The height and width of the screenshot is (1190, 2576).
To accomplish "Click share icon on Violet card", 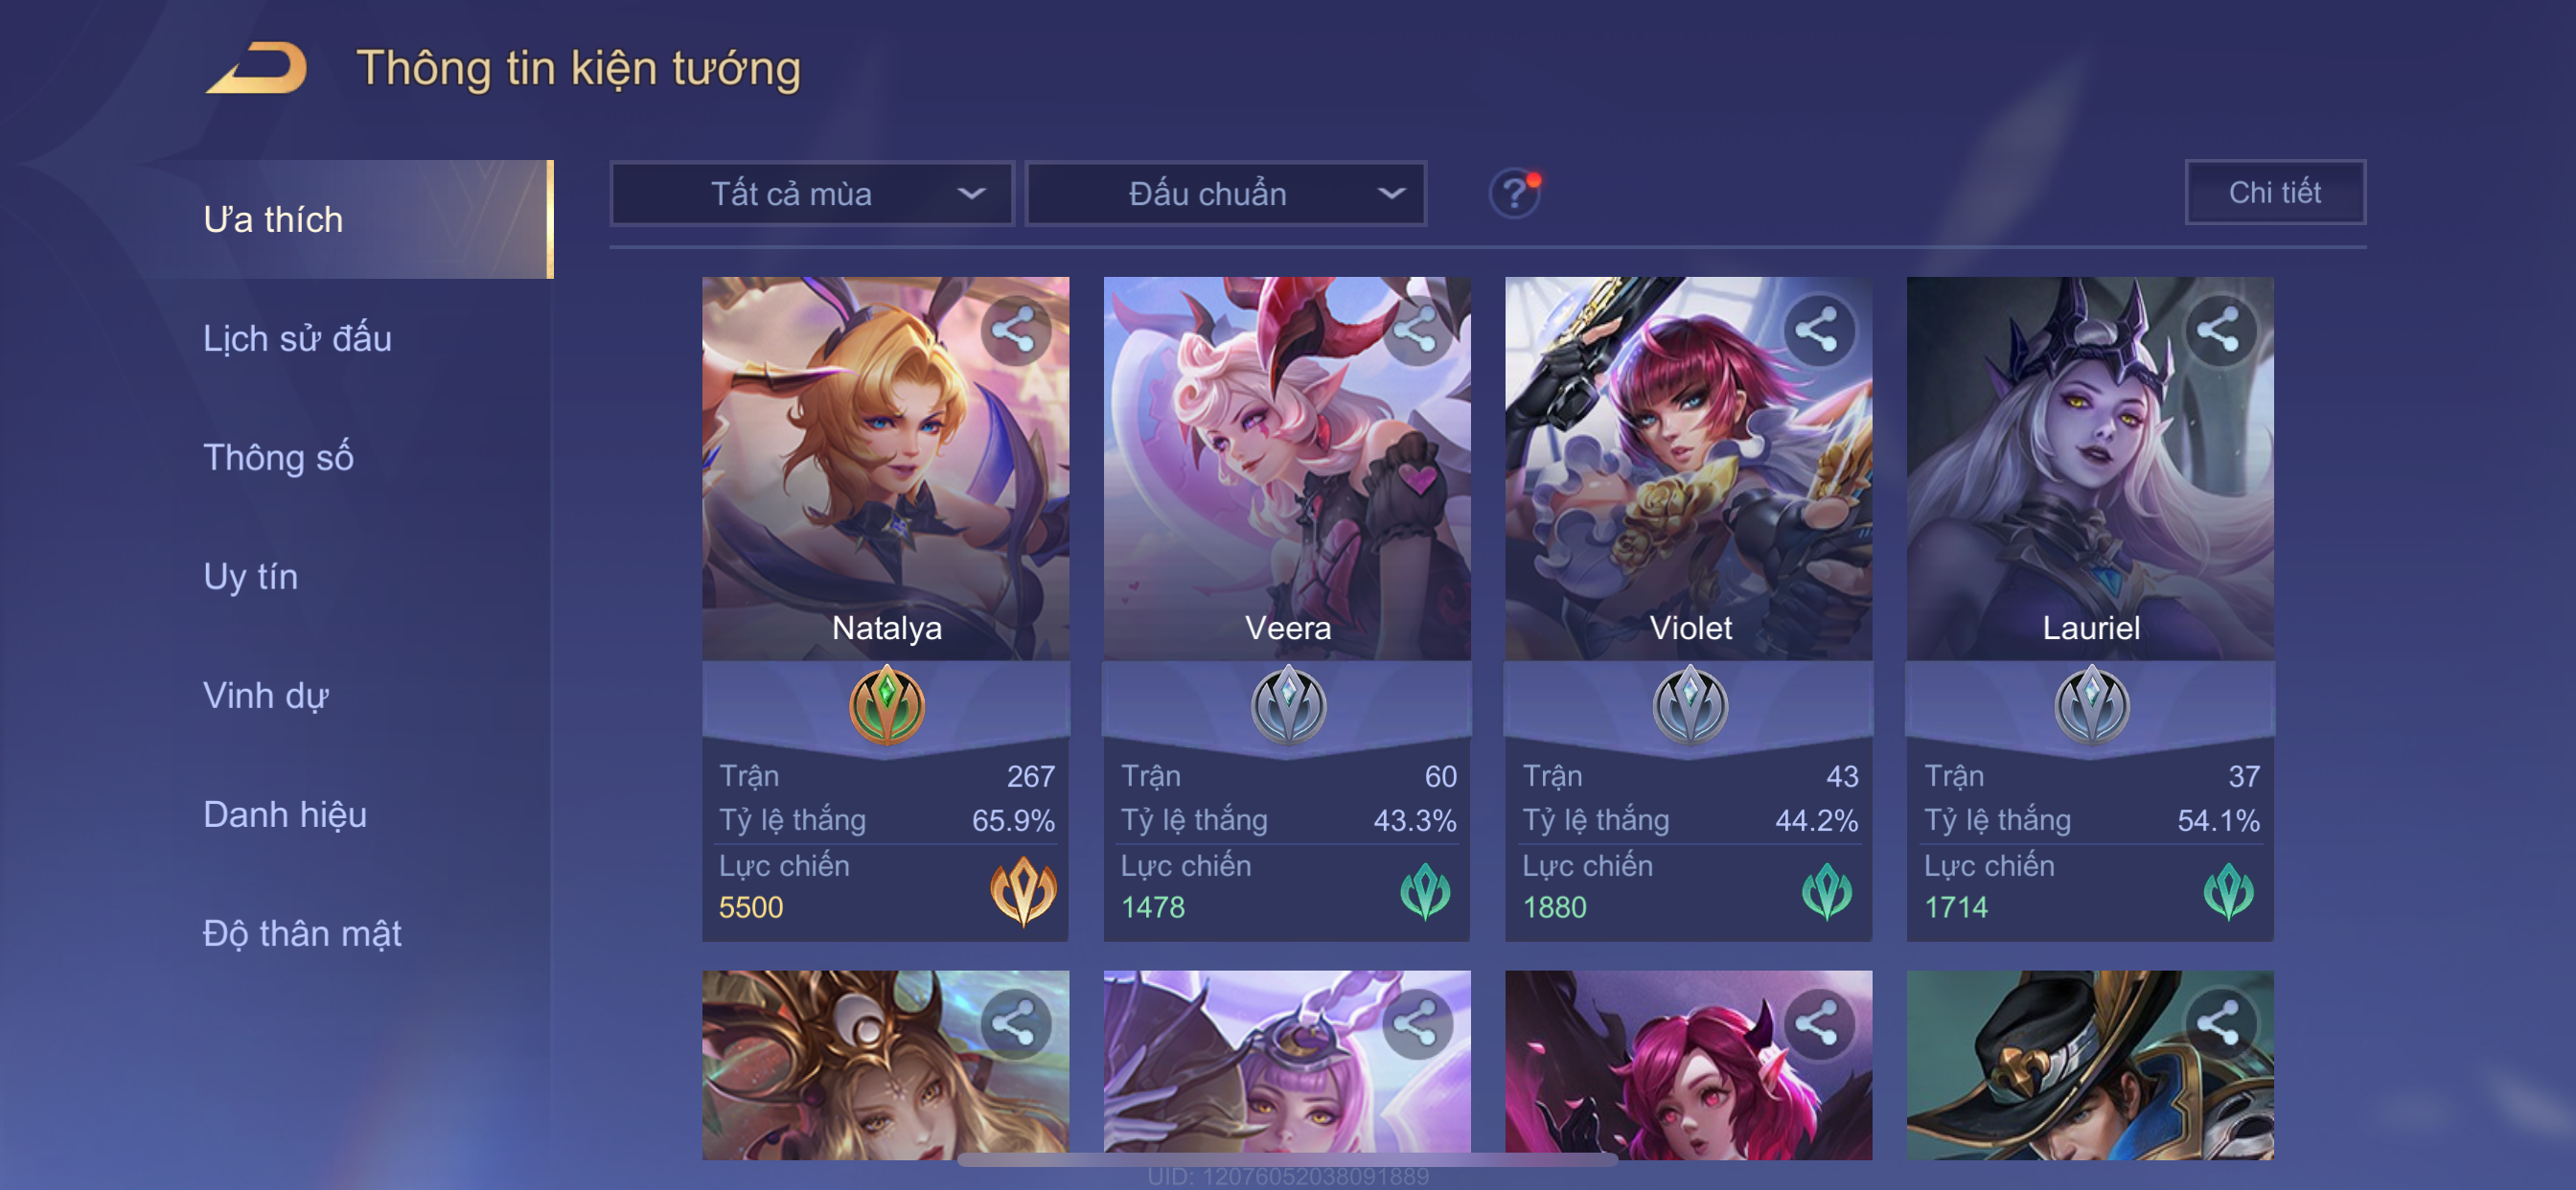I will [x=1818, y=330].
